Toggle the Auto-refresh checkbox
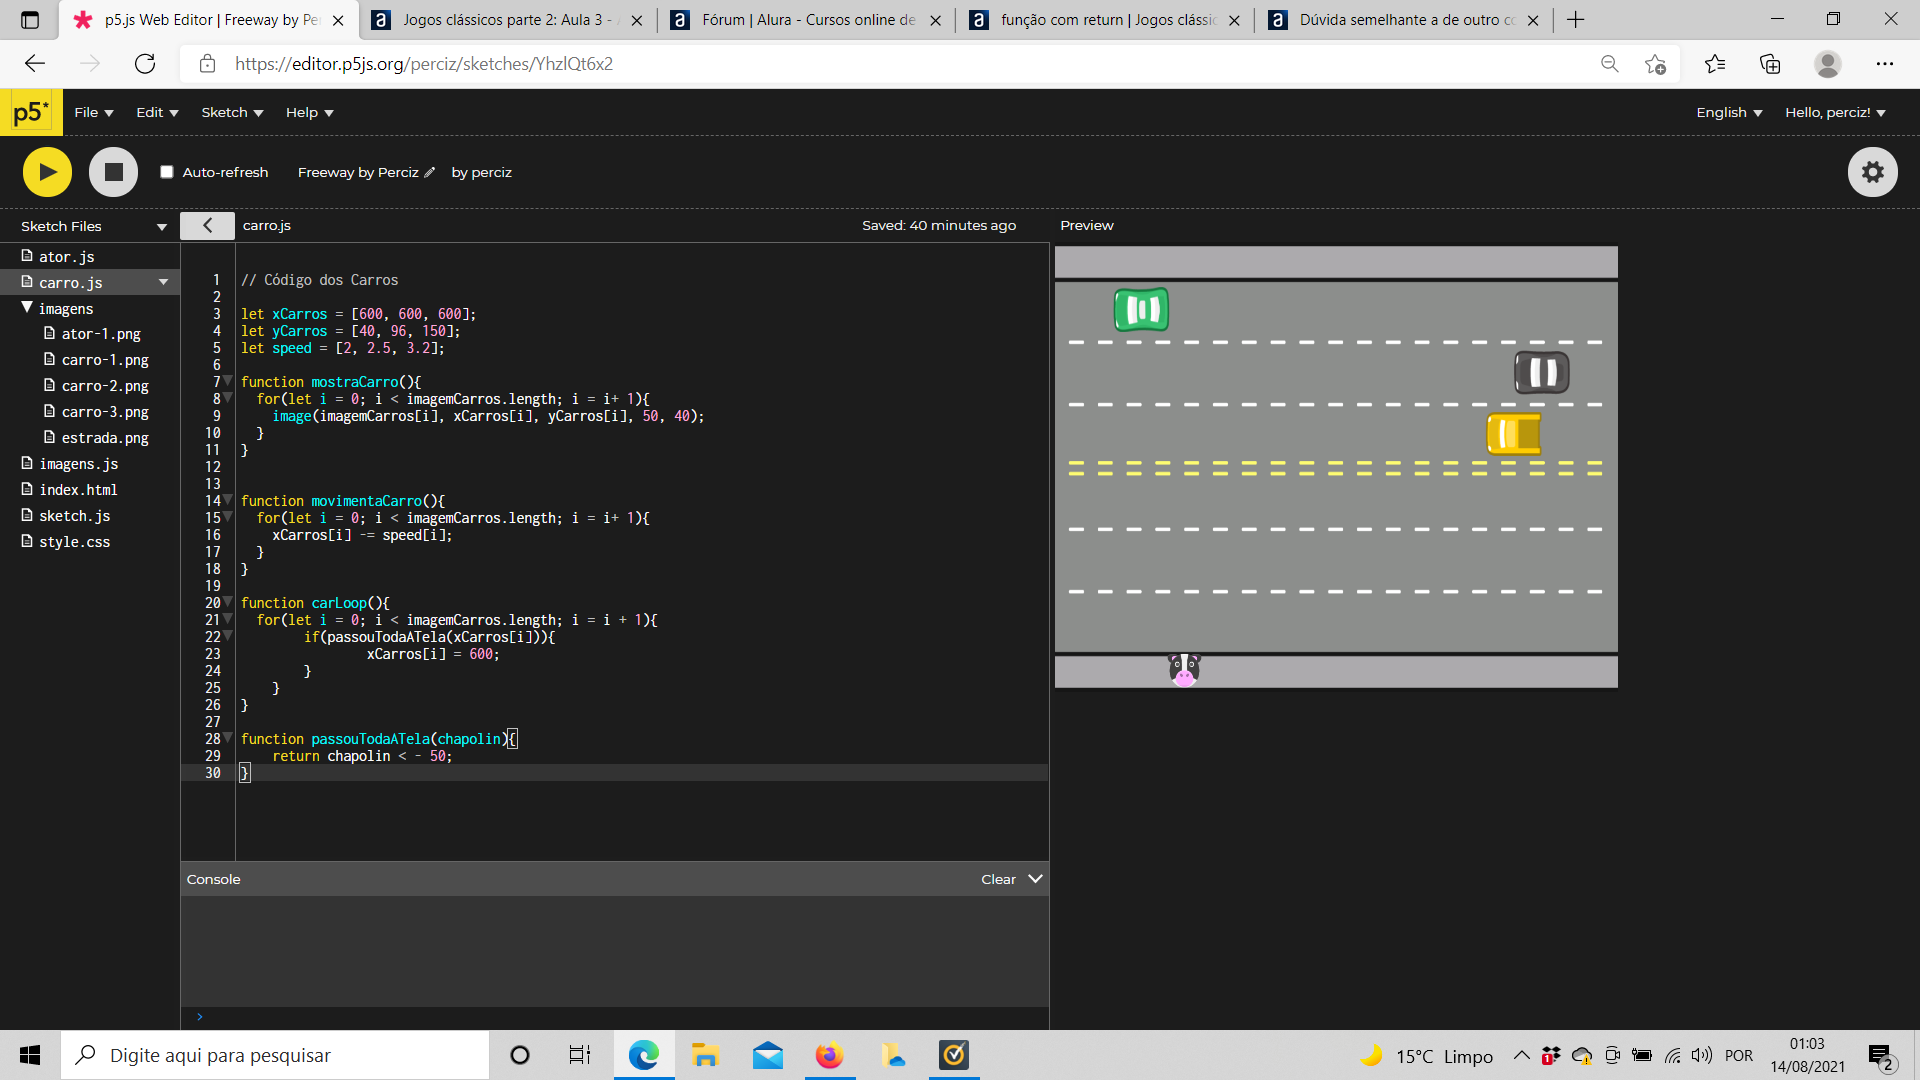Image resolution: width=1920 pixels, height=1080 pixels. coord(165,171)
